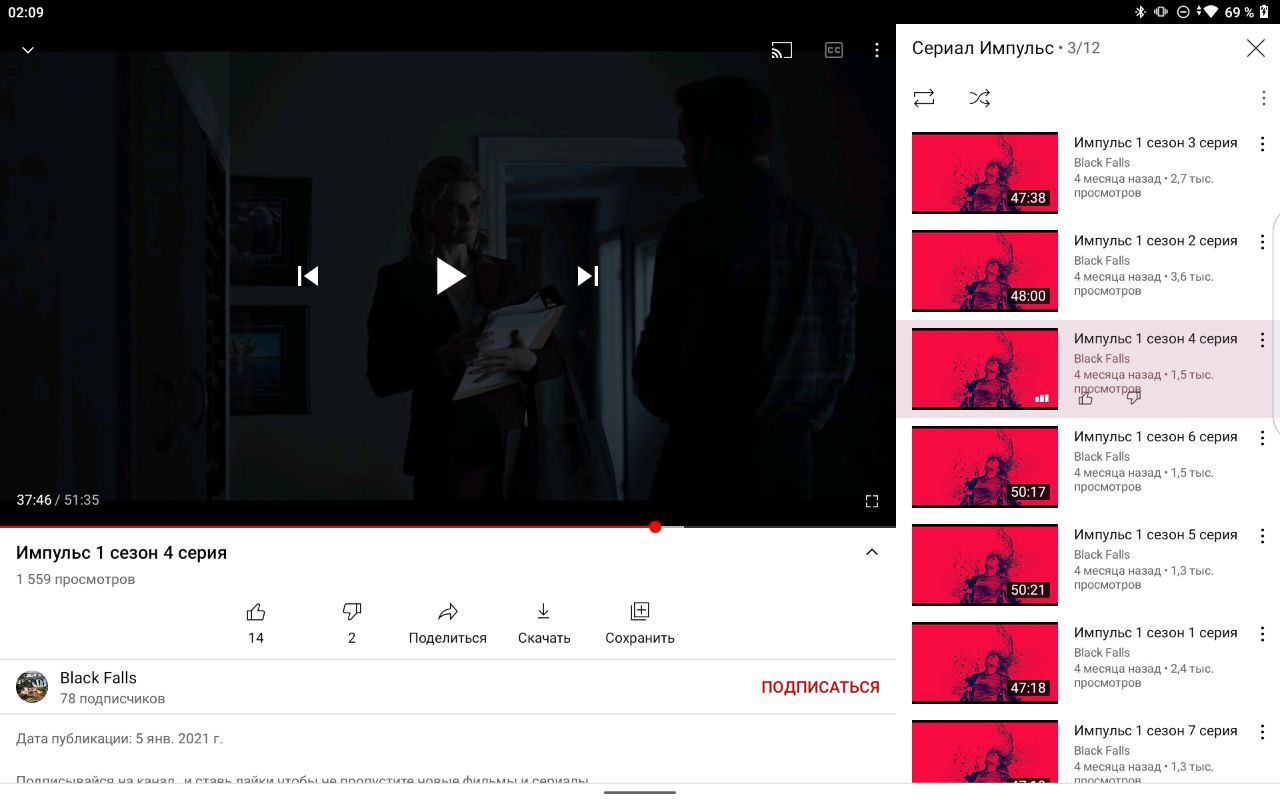The image size is (1280, 800).
Task: Open the thumbnail of Импульс 1 сезон 2 серия
Action: 985,270
